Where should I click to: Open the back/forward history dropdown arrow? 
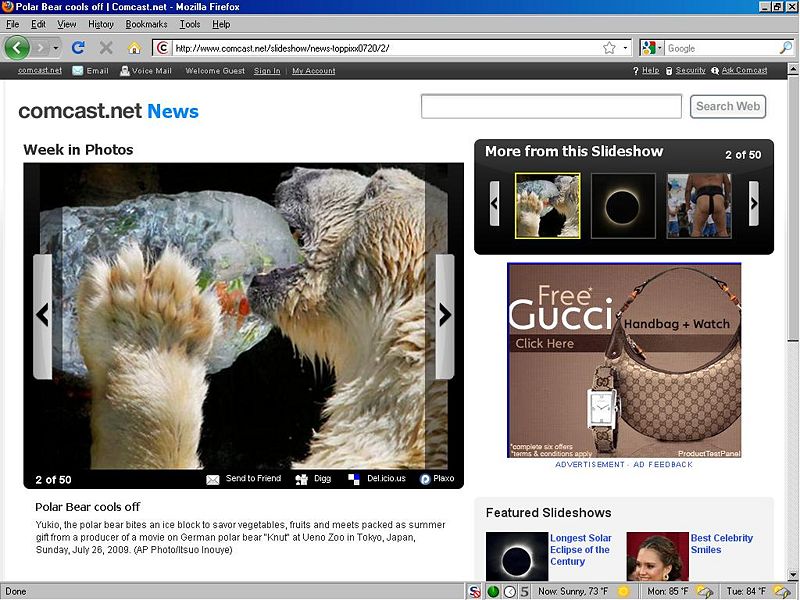(x=56, y=47)
